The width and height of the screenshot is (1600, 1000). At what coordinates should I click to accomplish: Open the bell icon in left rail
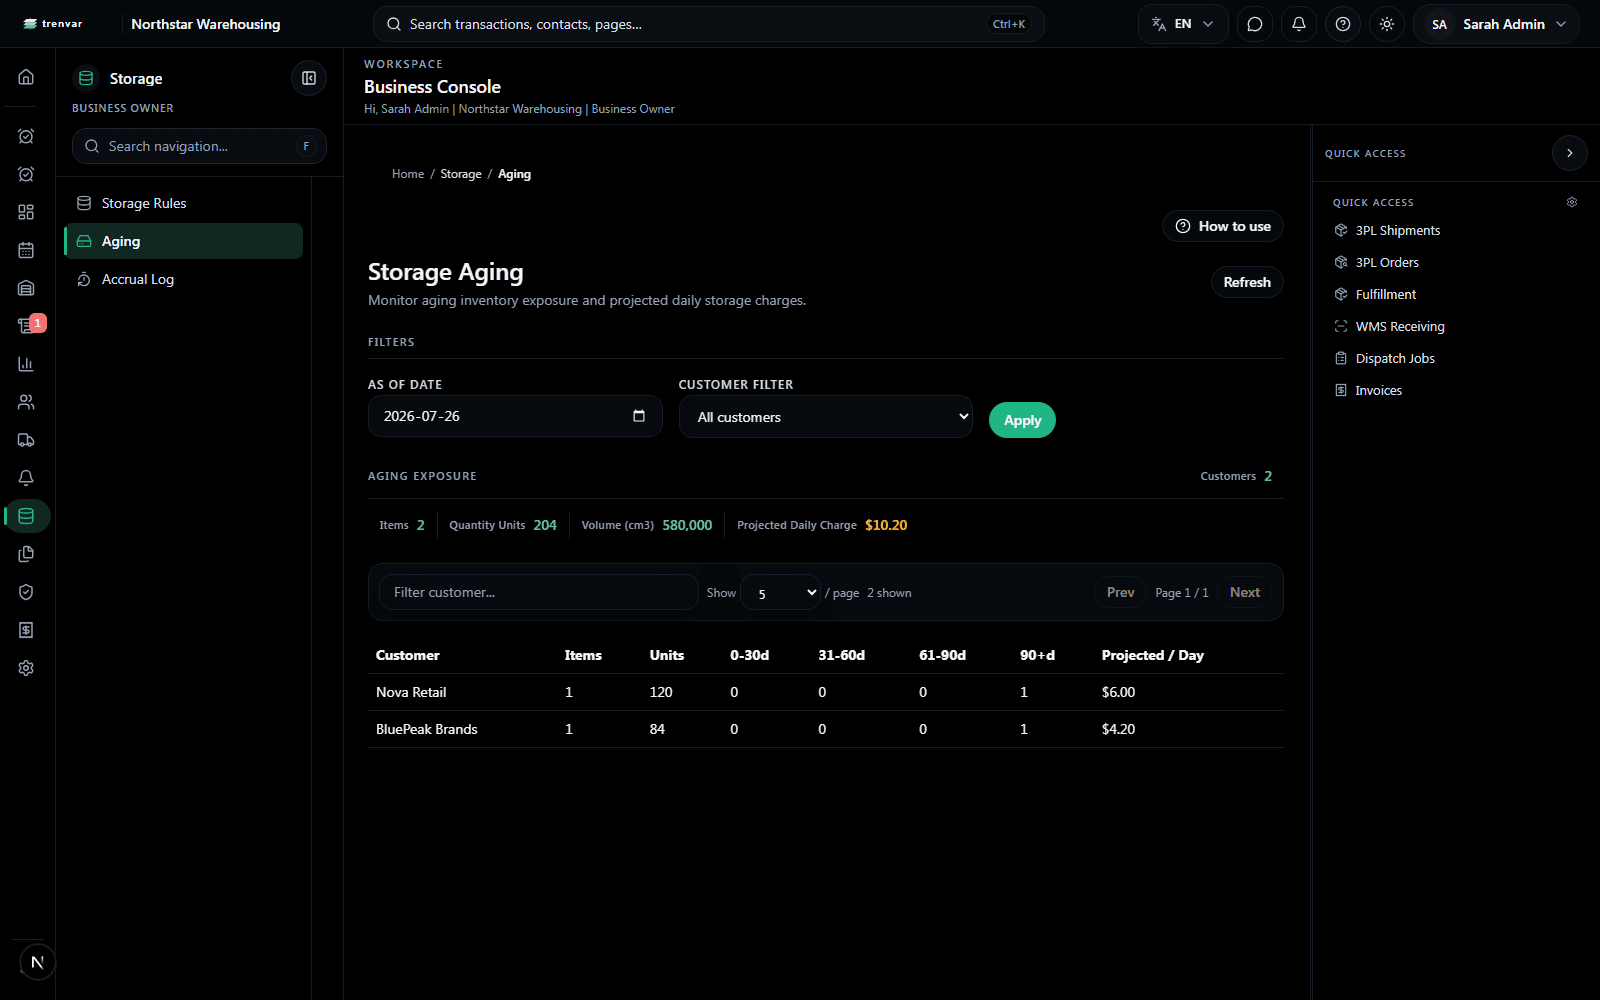pyautogui.click(x=26, y=478)
